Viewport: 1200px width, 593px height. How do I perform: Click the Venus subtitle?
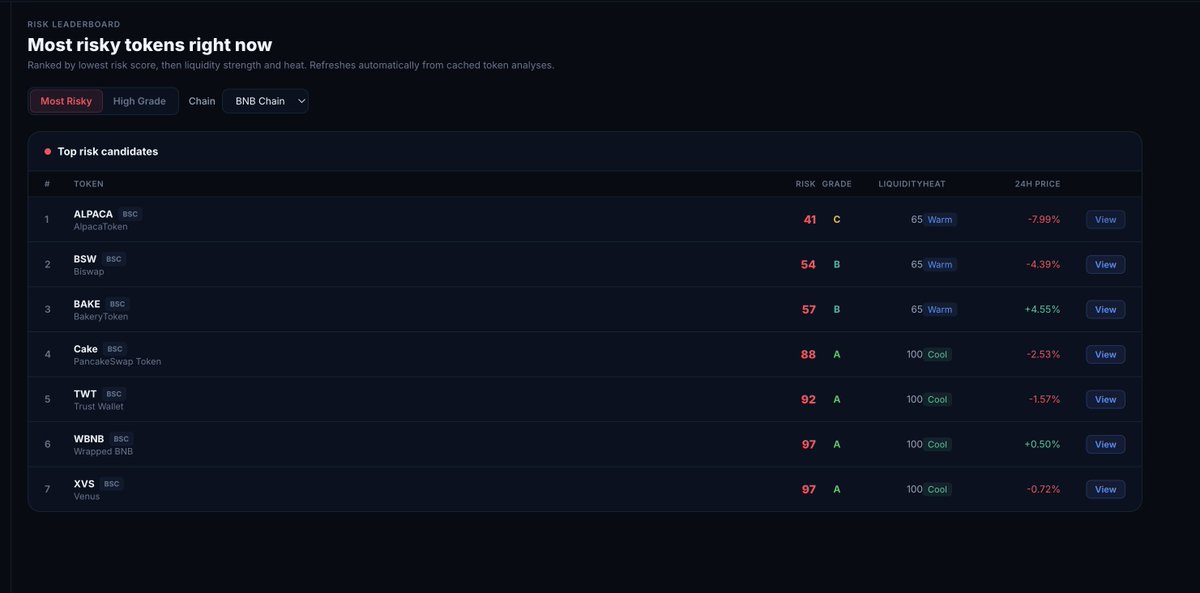click(x=87, y=497)
